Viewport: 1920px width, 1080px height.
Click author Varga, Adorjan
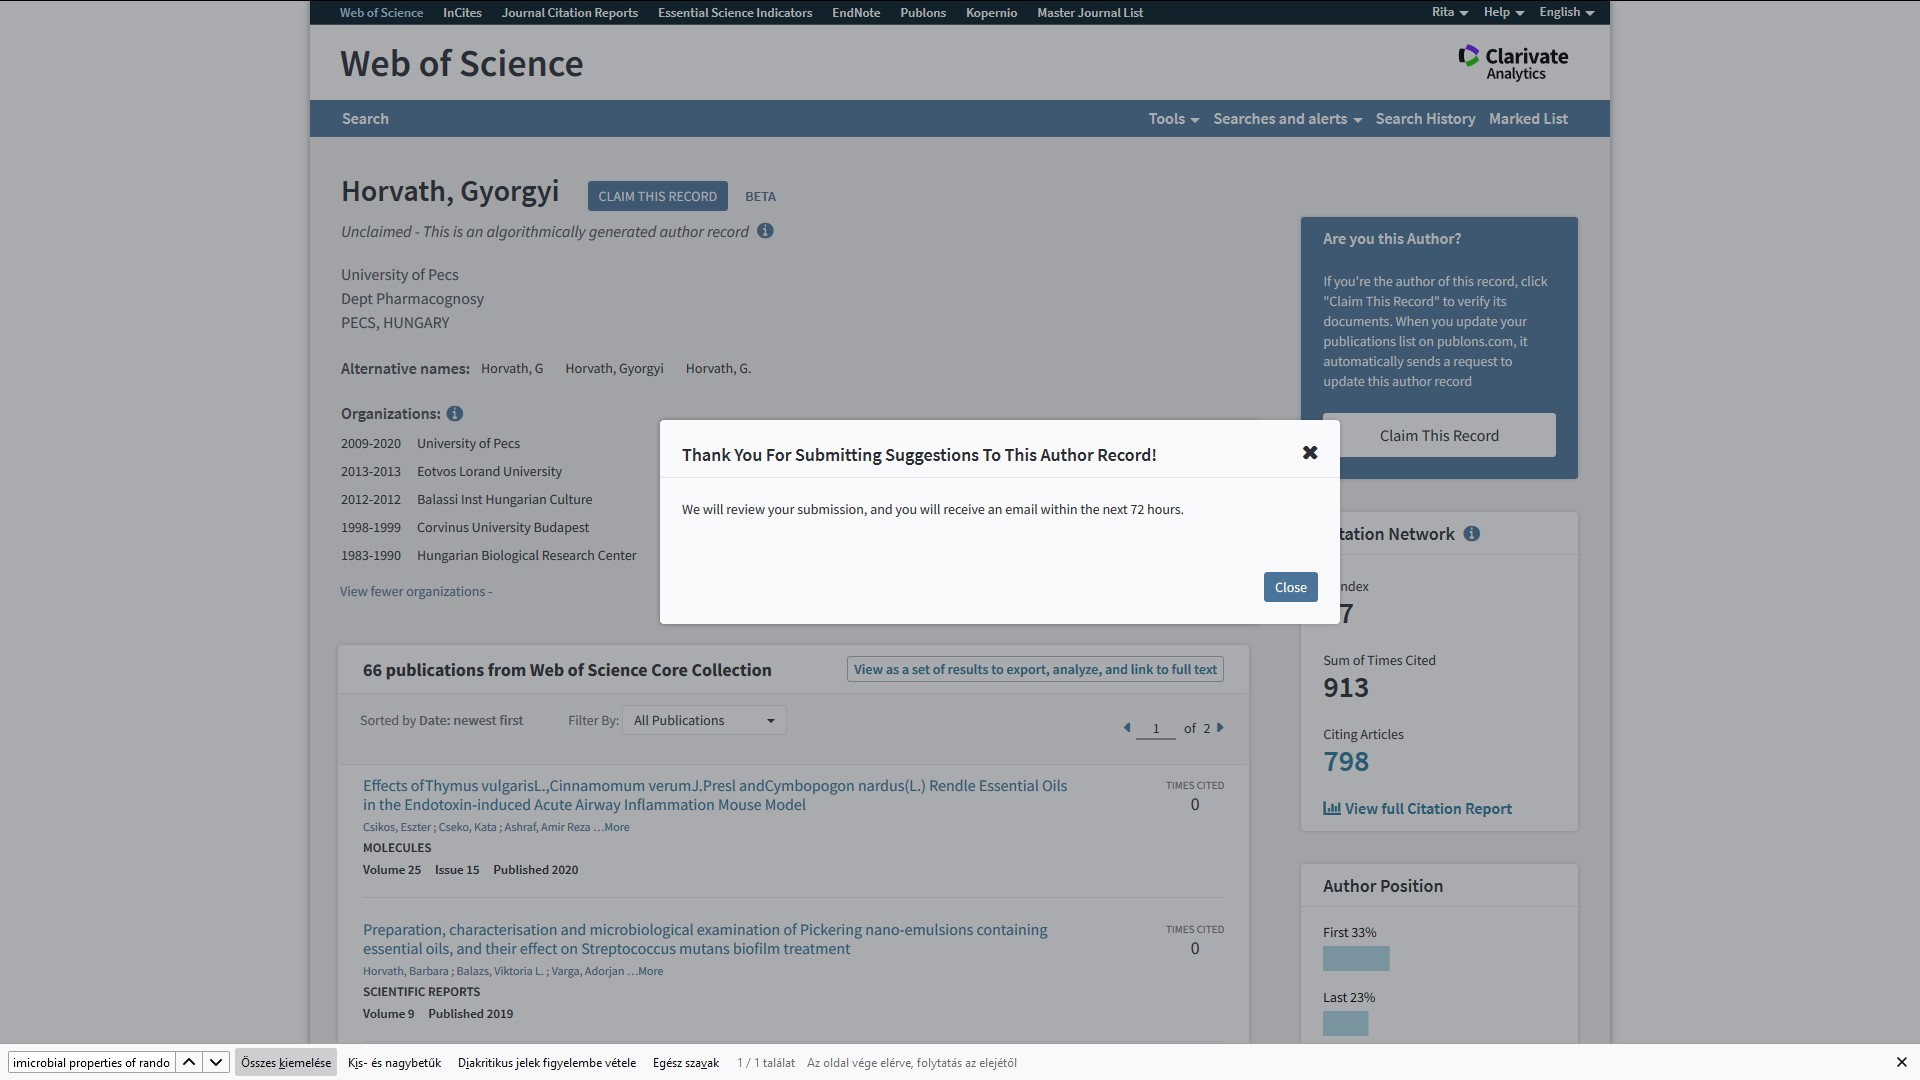point(587,971)
